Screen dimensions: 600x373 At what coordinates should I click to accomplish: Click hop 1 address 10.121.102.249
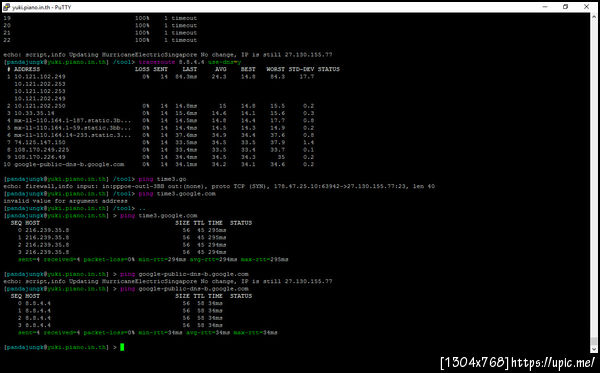tap(40, 77)
